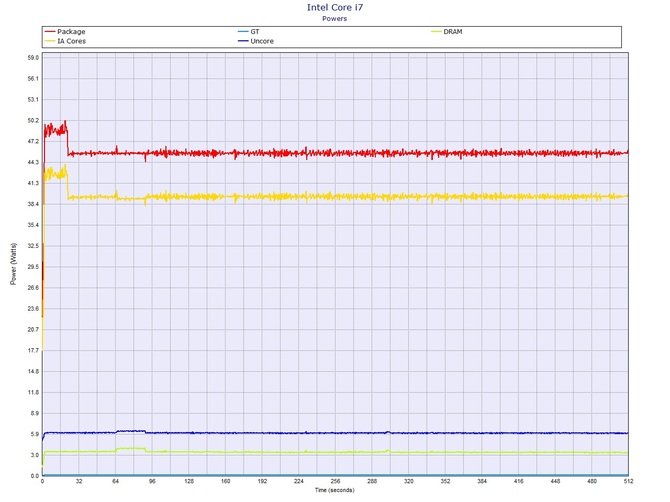Click the yellow IA Cores line swatch in legend
The width and height of the screenshot is (670, 502).
tap(50, 41)
